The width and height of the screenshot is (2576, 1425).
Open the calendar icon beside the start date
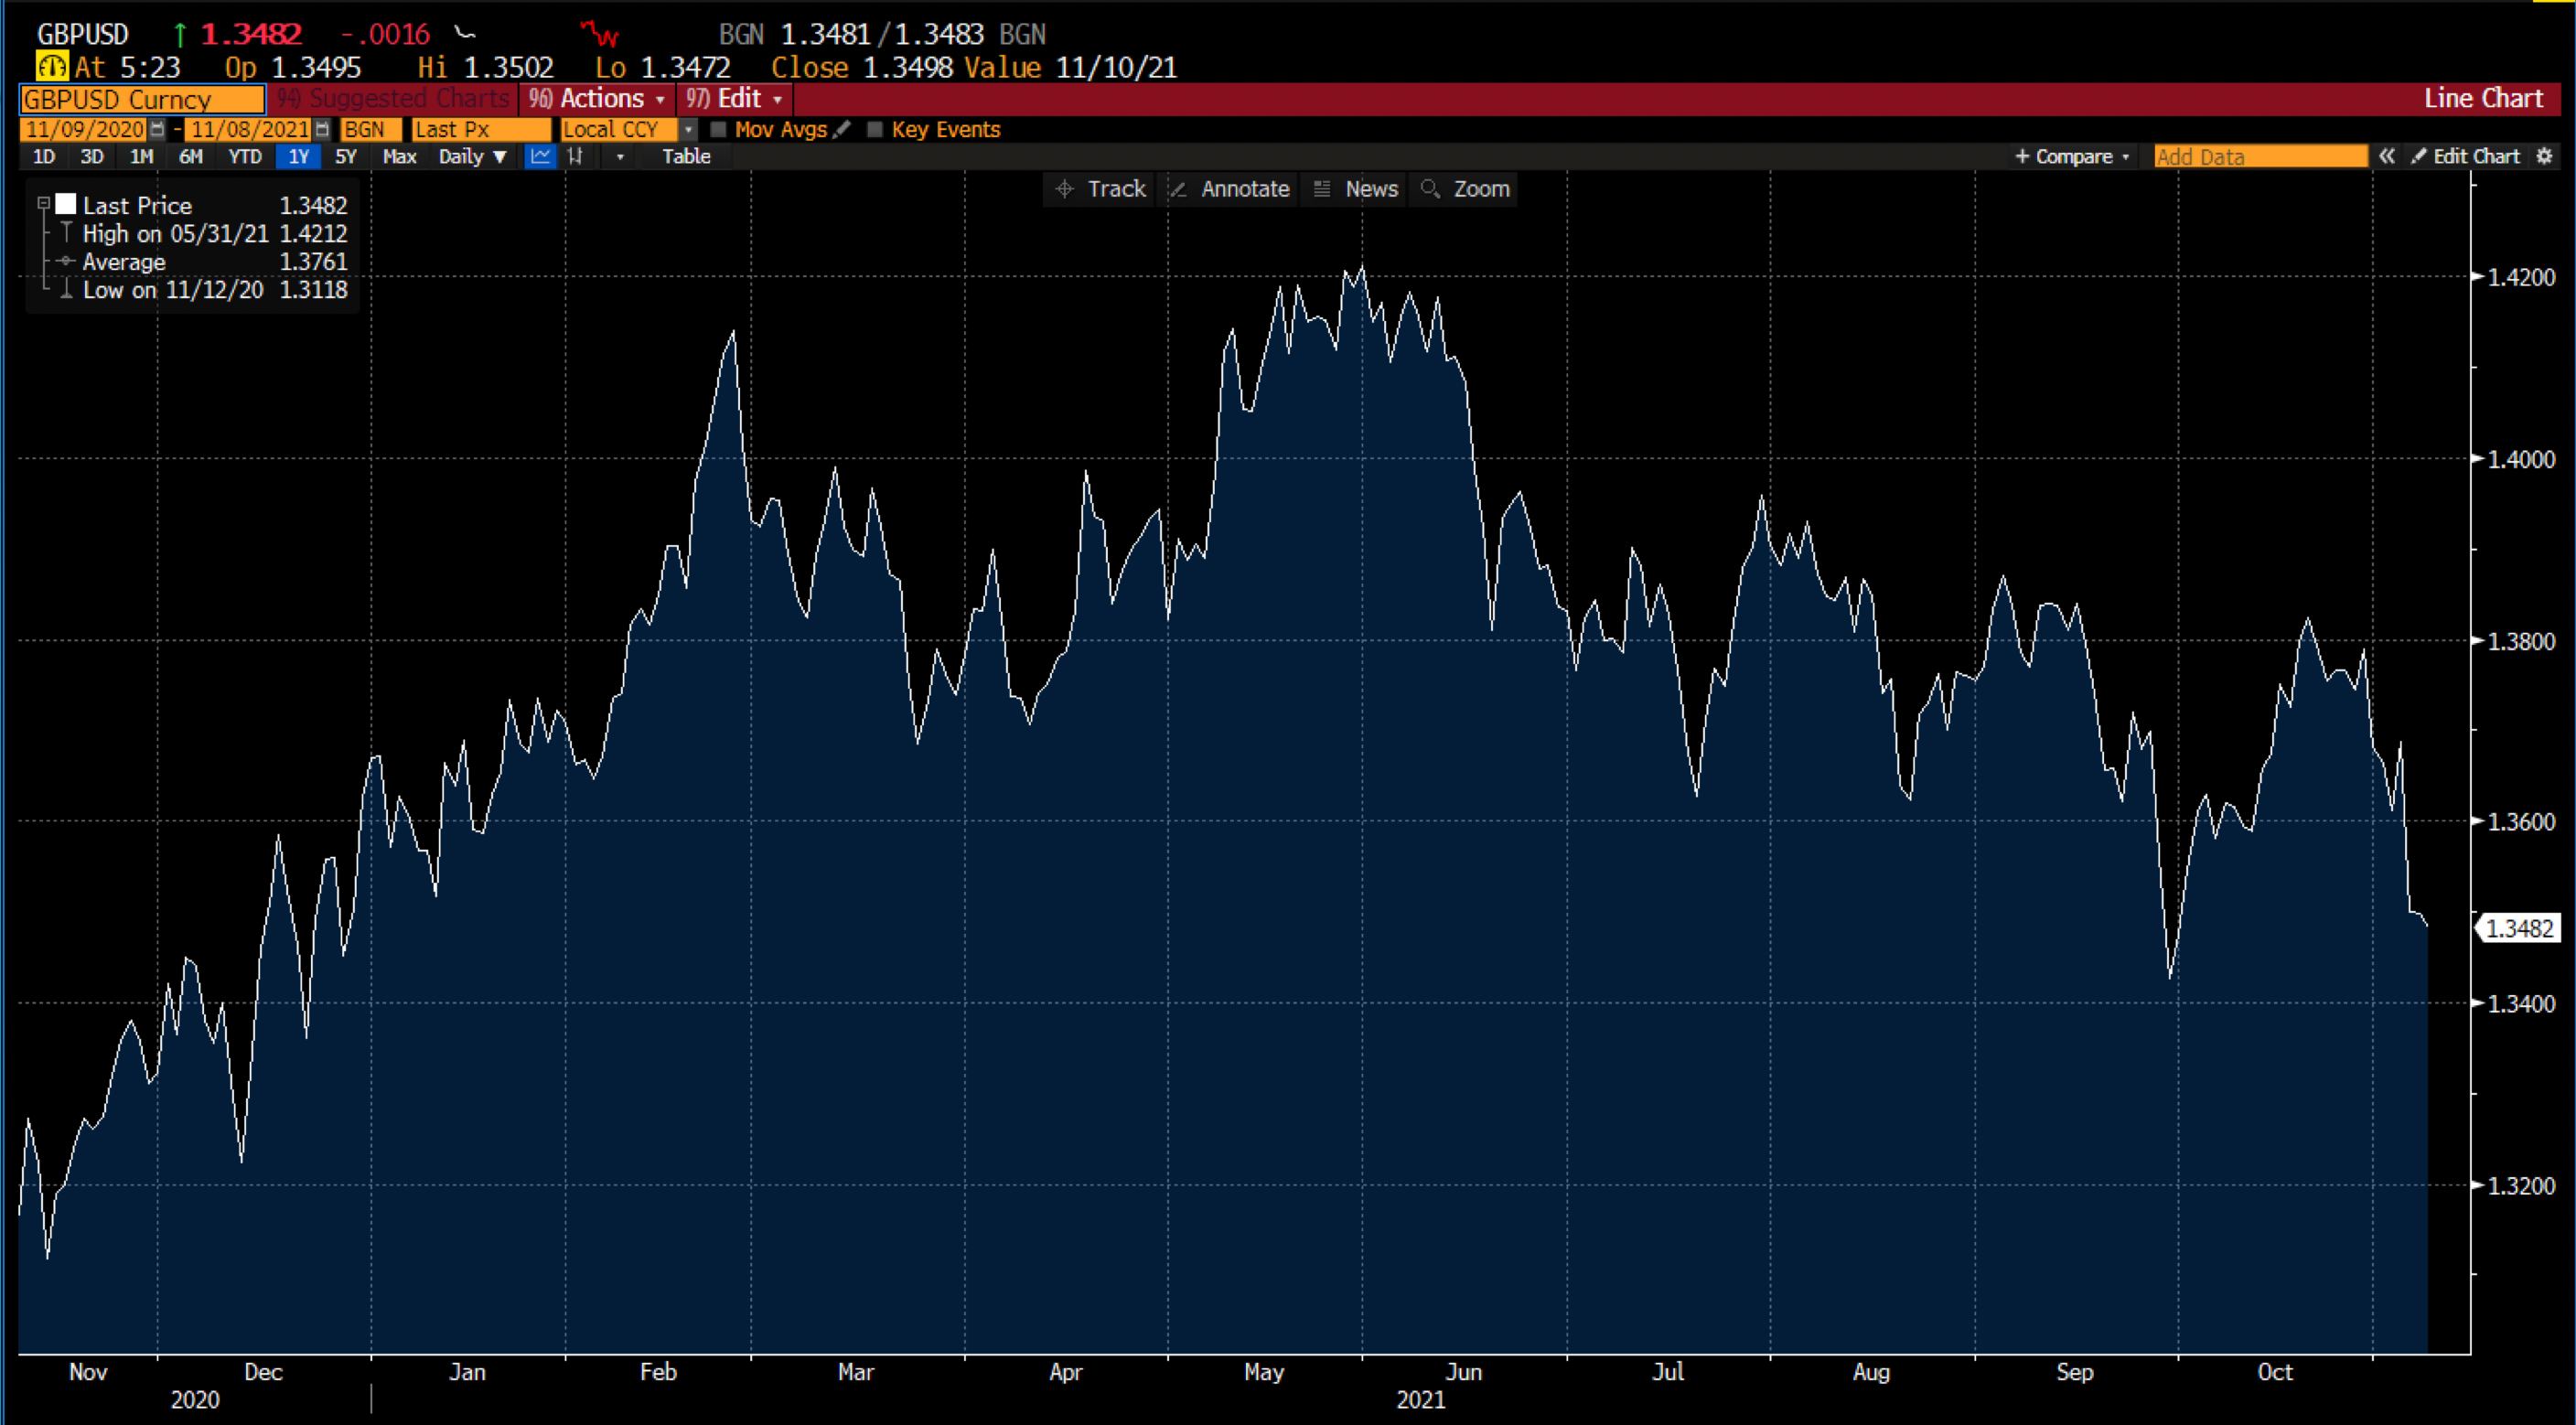tap(158, 129)
